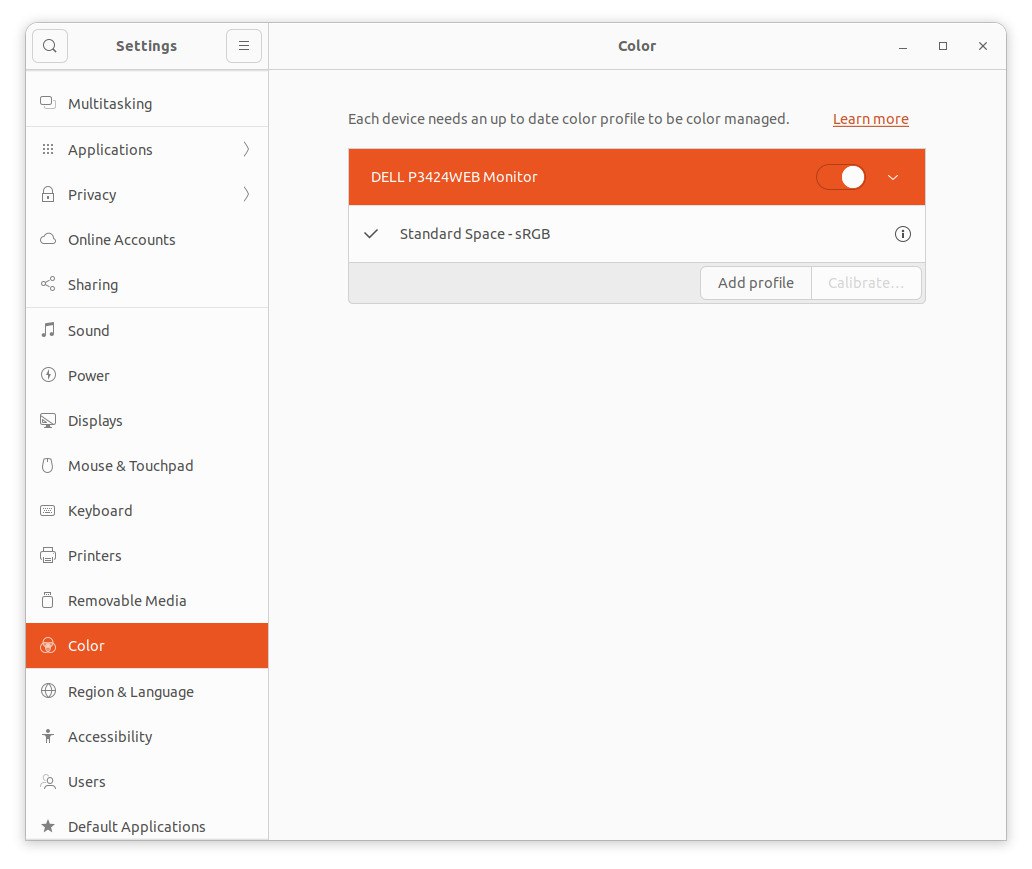Screen dimensions: 1032x869
Task: Select Region & Language in sidebar
Action: click(147, 691)
